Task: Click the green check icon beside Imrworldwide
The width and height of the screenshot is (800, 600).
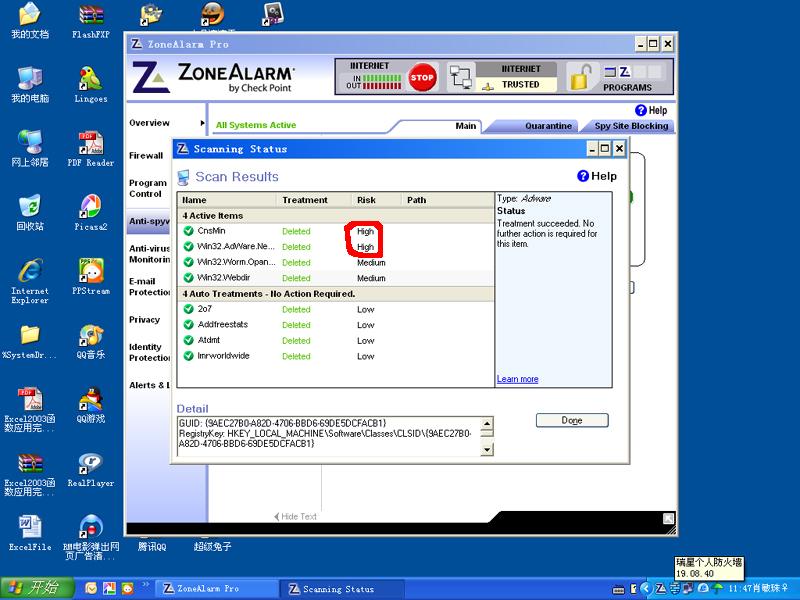Action: [x=188, y=356]
